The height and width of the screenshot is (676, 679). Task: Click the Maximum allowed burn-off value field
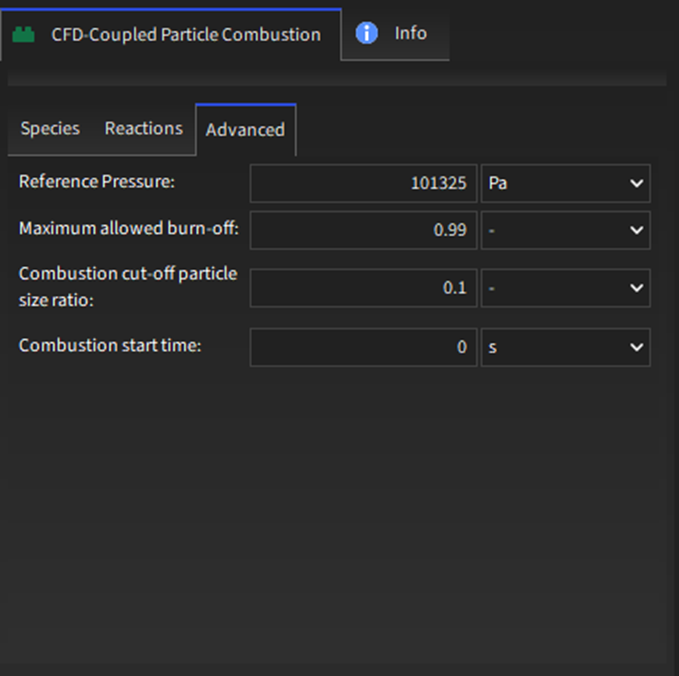(x=363, y=230)
